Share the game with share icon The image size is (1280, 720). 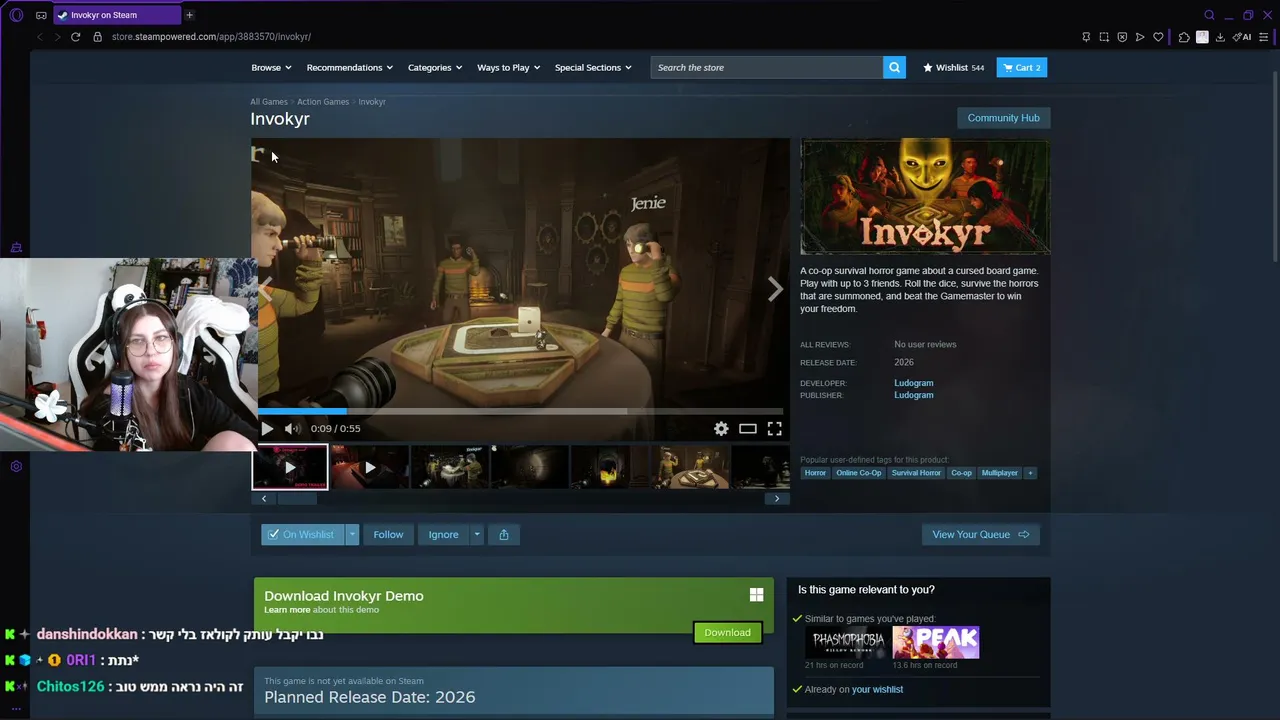pos(504,534)
